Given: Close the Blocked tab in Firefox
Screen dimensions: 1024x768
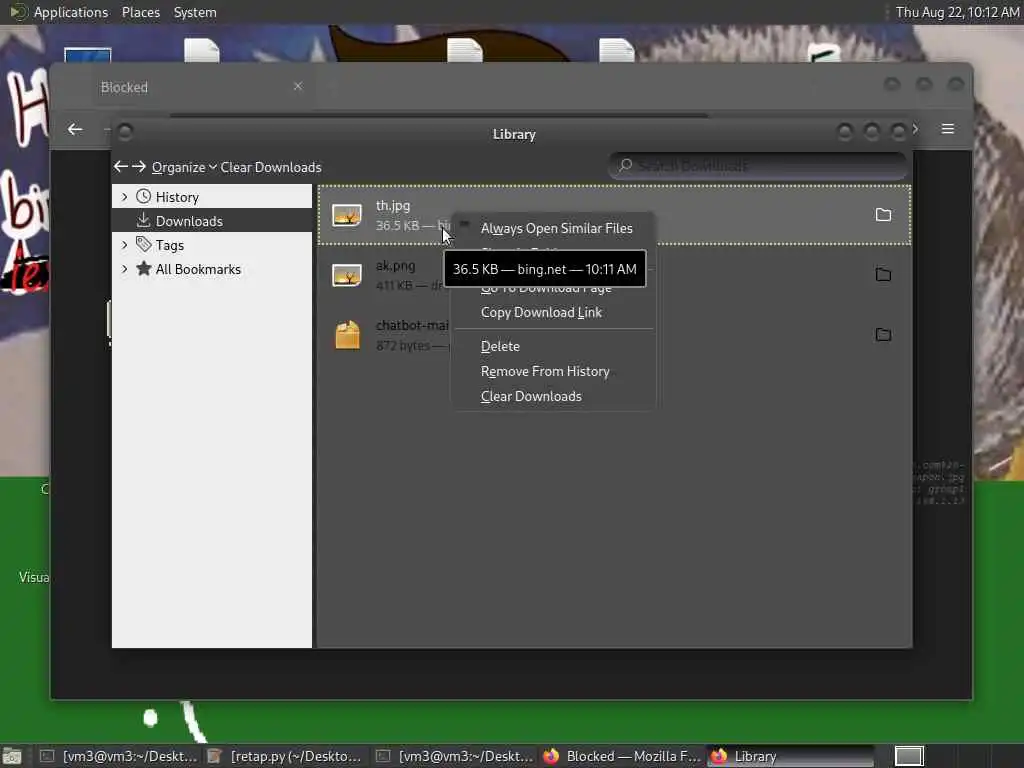Looking at the screenshot, I should [298, 86].
